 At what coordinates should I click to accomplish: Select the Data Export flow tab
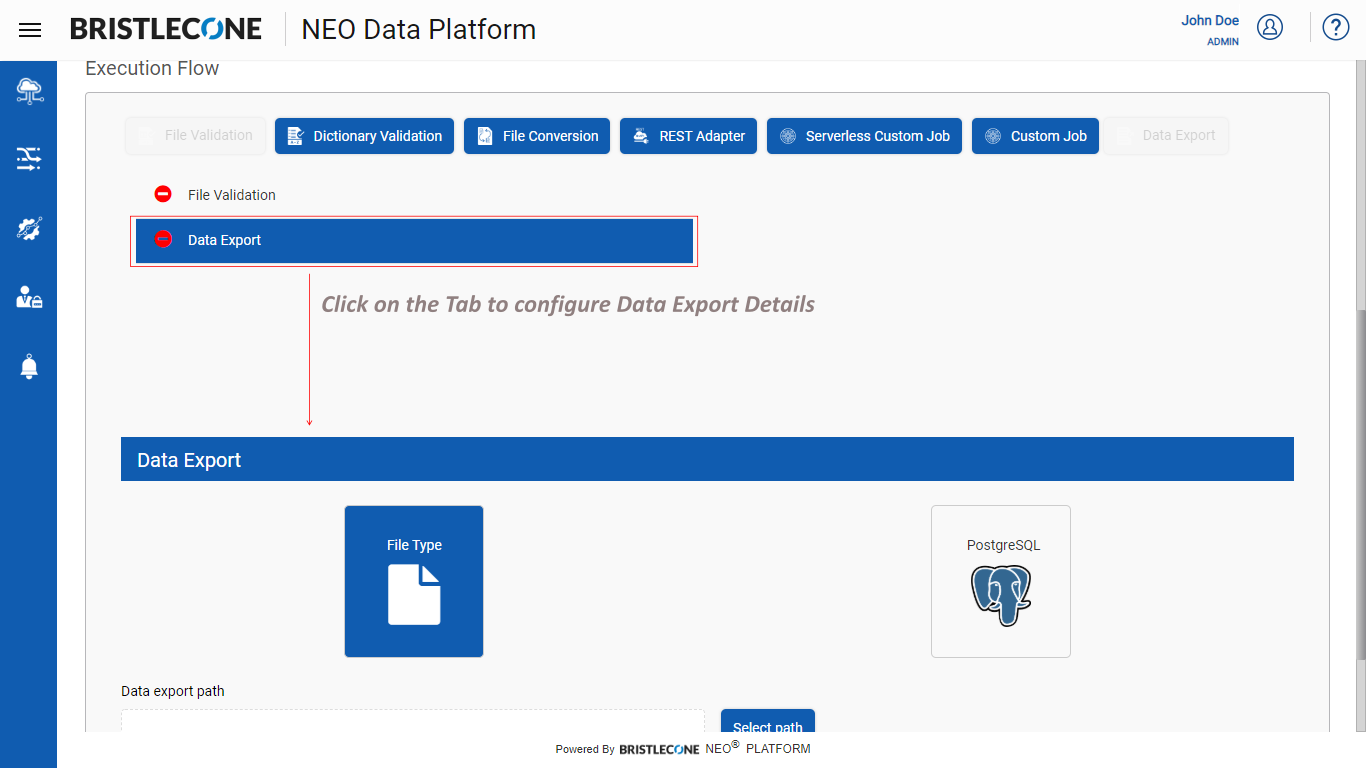(414, 241)
